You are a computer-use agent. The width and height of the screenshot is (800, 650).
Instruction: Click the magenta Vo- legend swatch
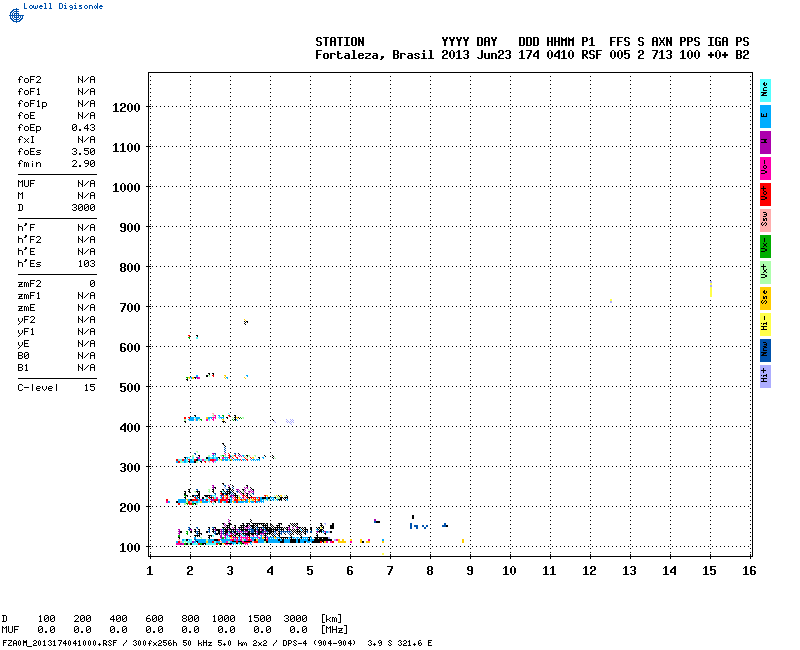pos(765,168)
